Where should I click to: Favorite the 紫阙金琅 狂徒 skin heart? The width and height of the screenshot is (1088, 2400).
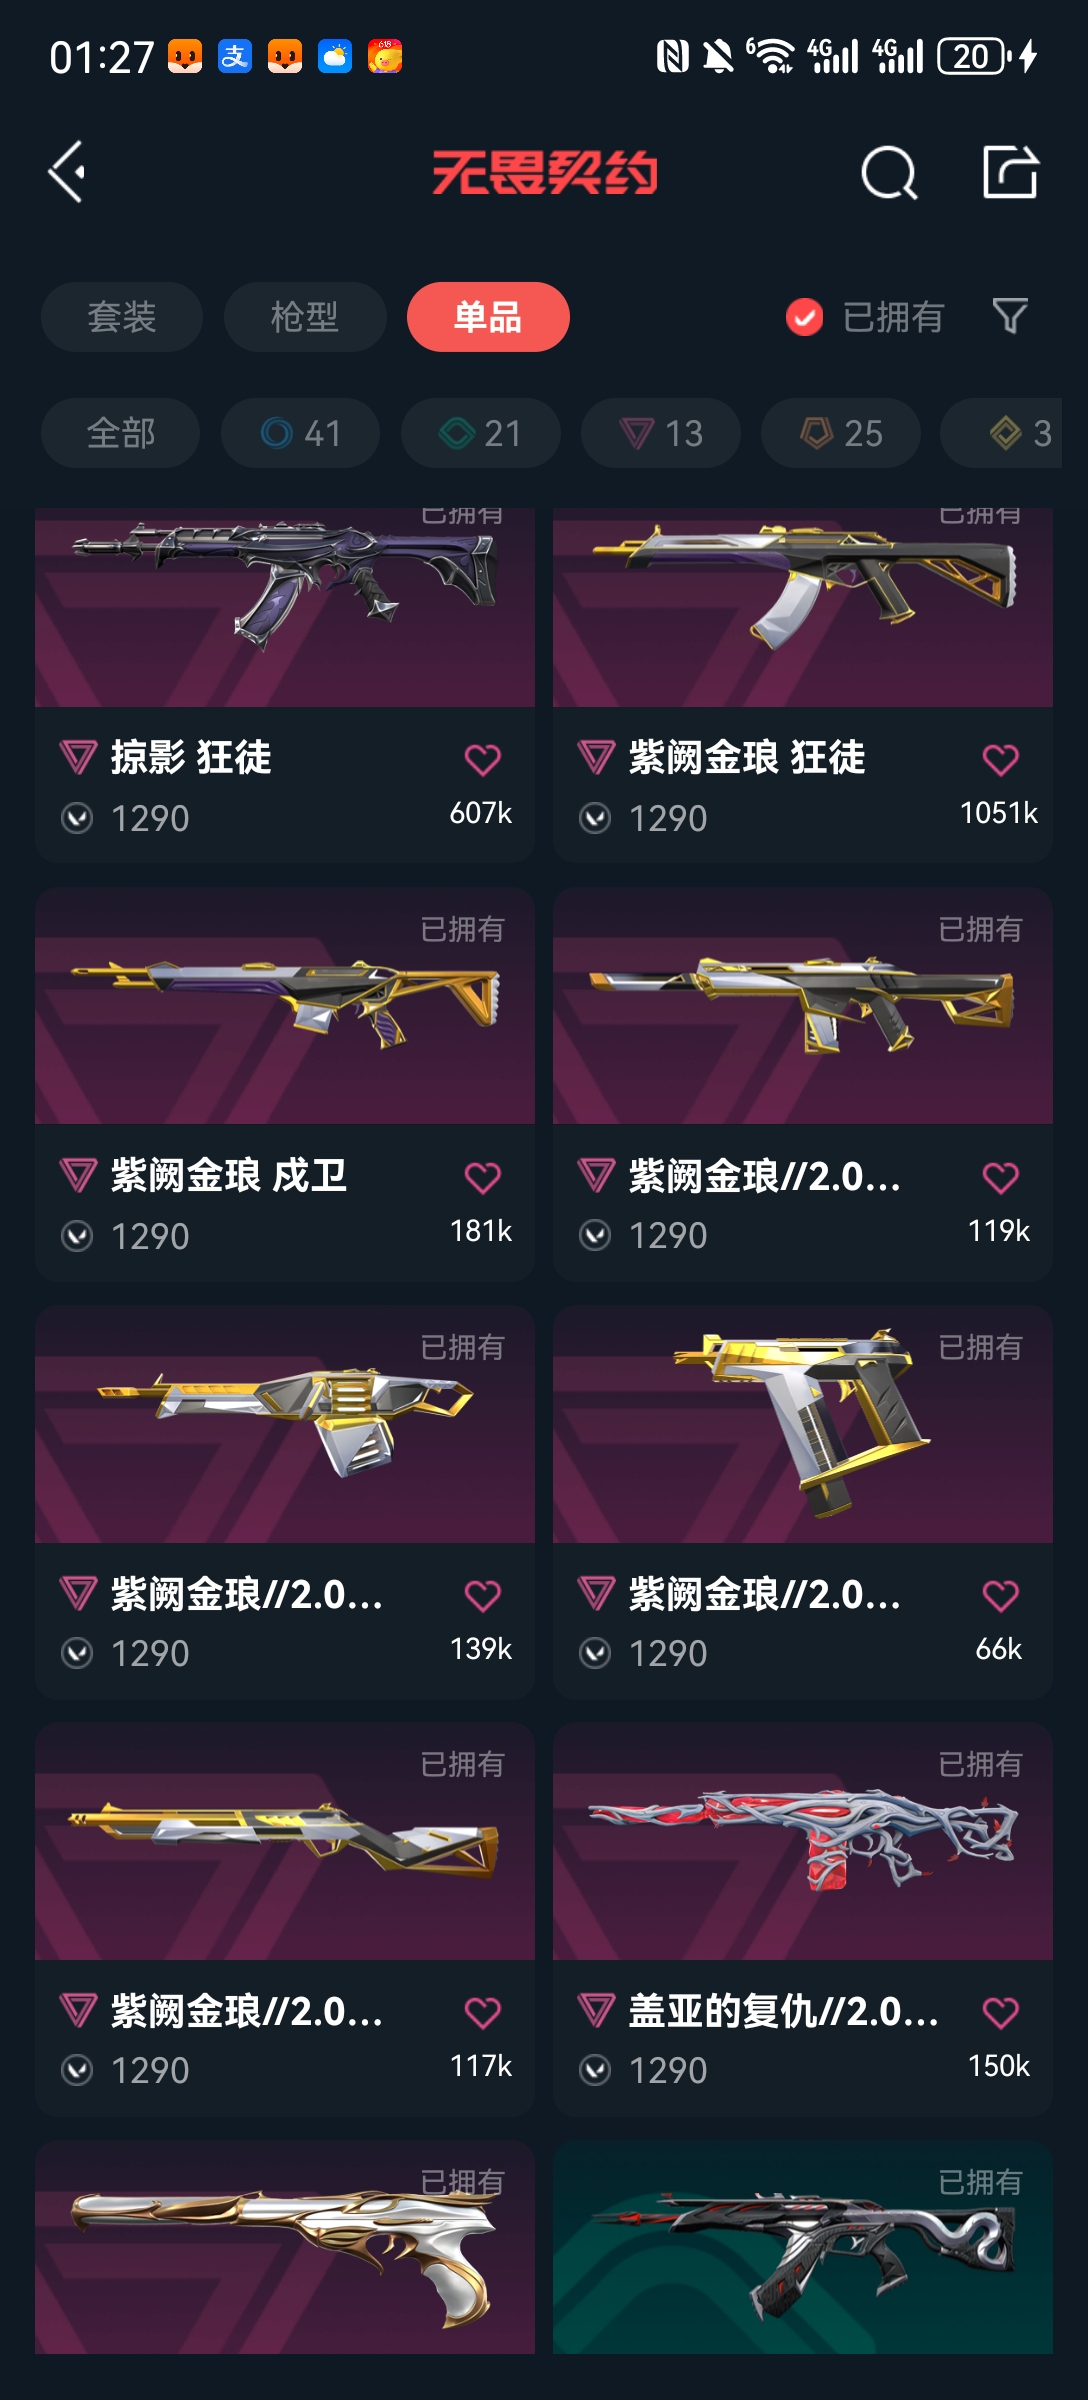(1000, 760)
